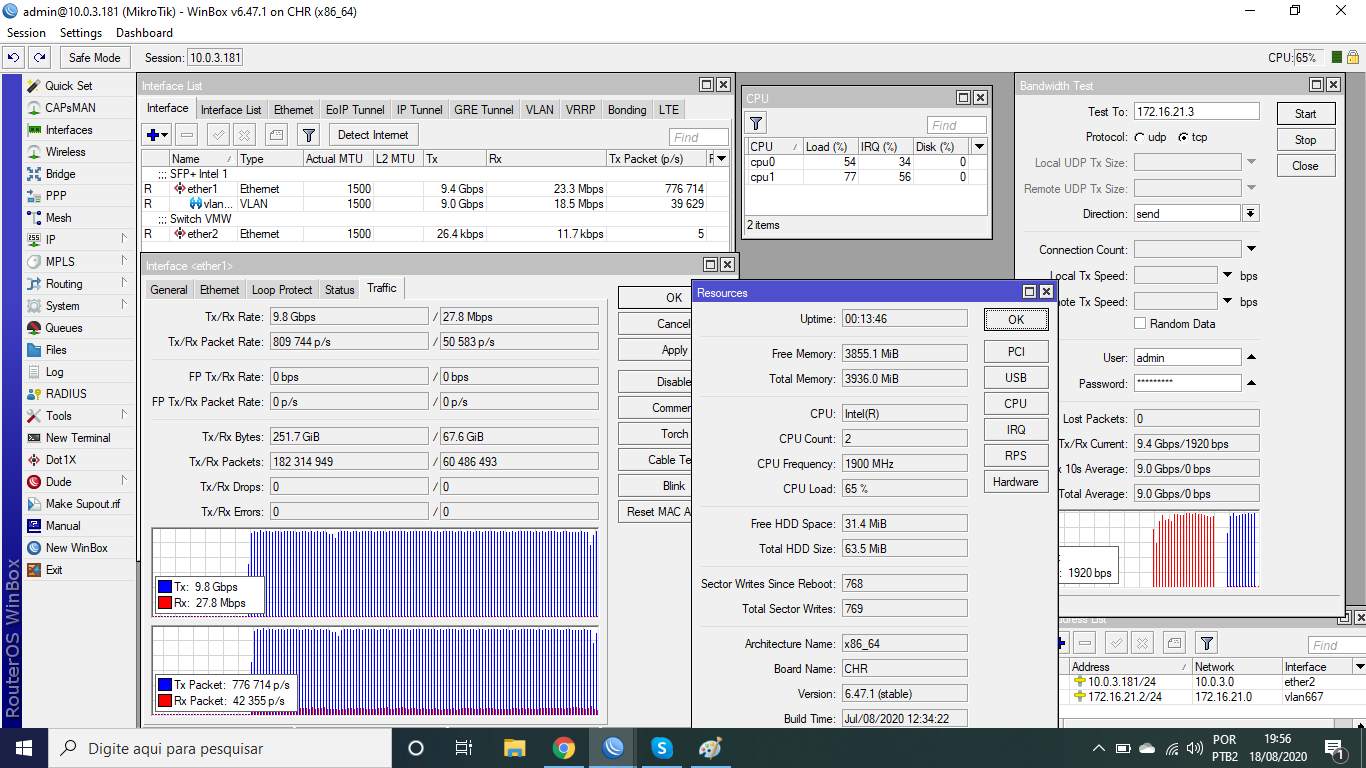Click the Undo arrow in the WinBox toolbar
The image size is (1366, 768).
coord(14,58)
